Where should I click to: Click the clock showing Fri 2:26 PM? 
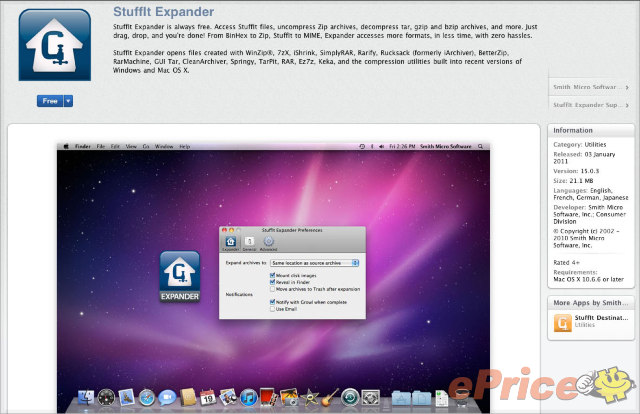(402, 146)
